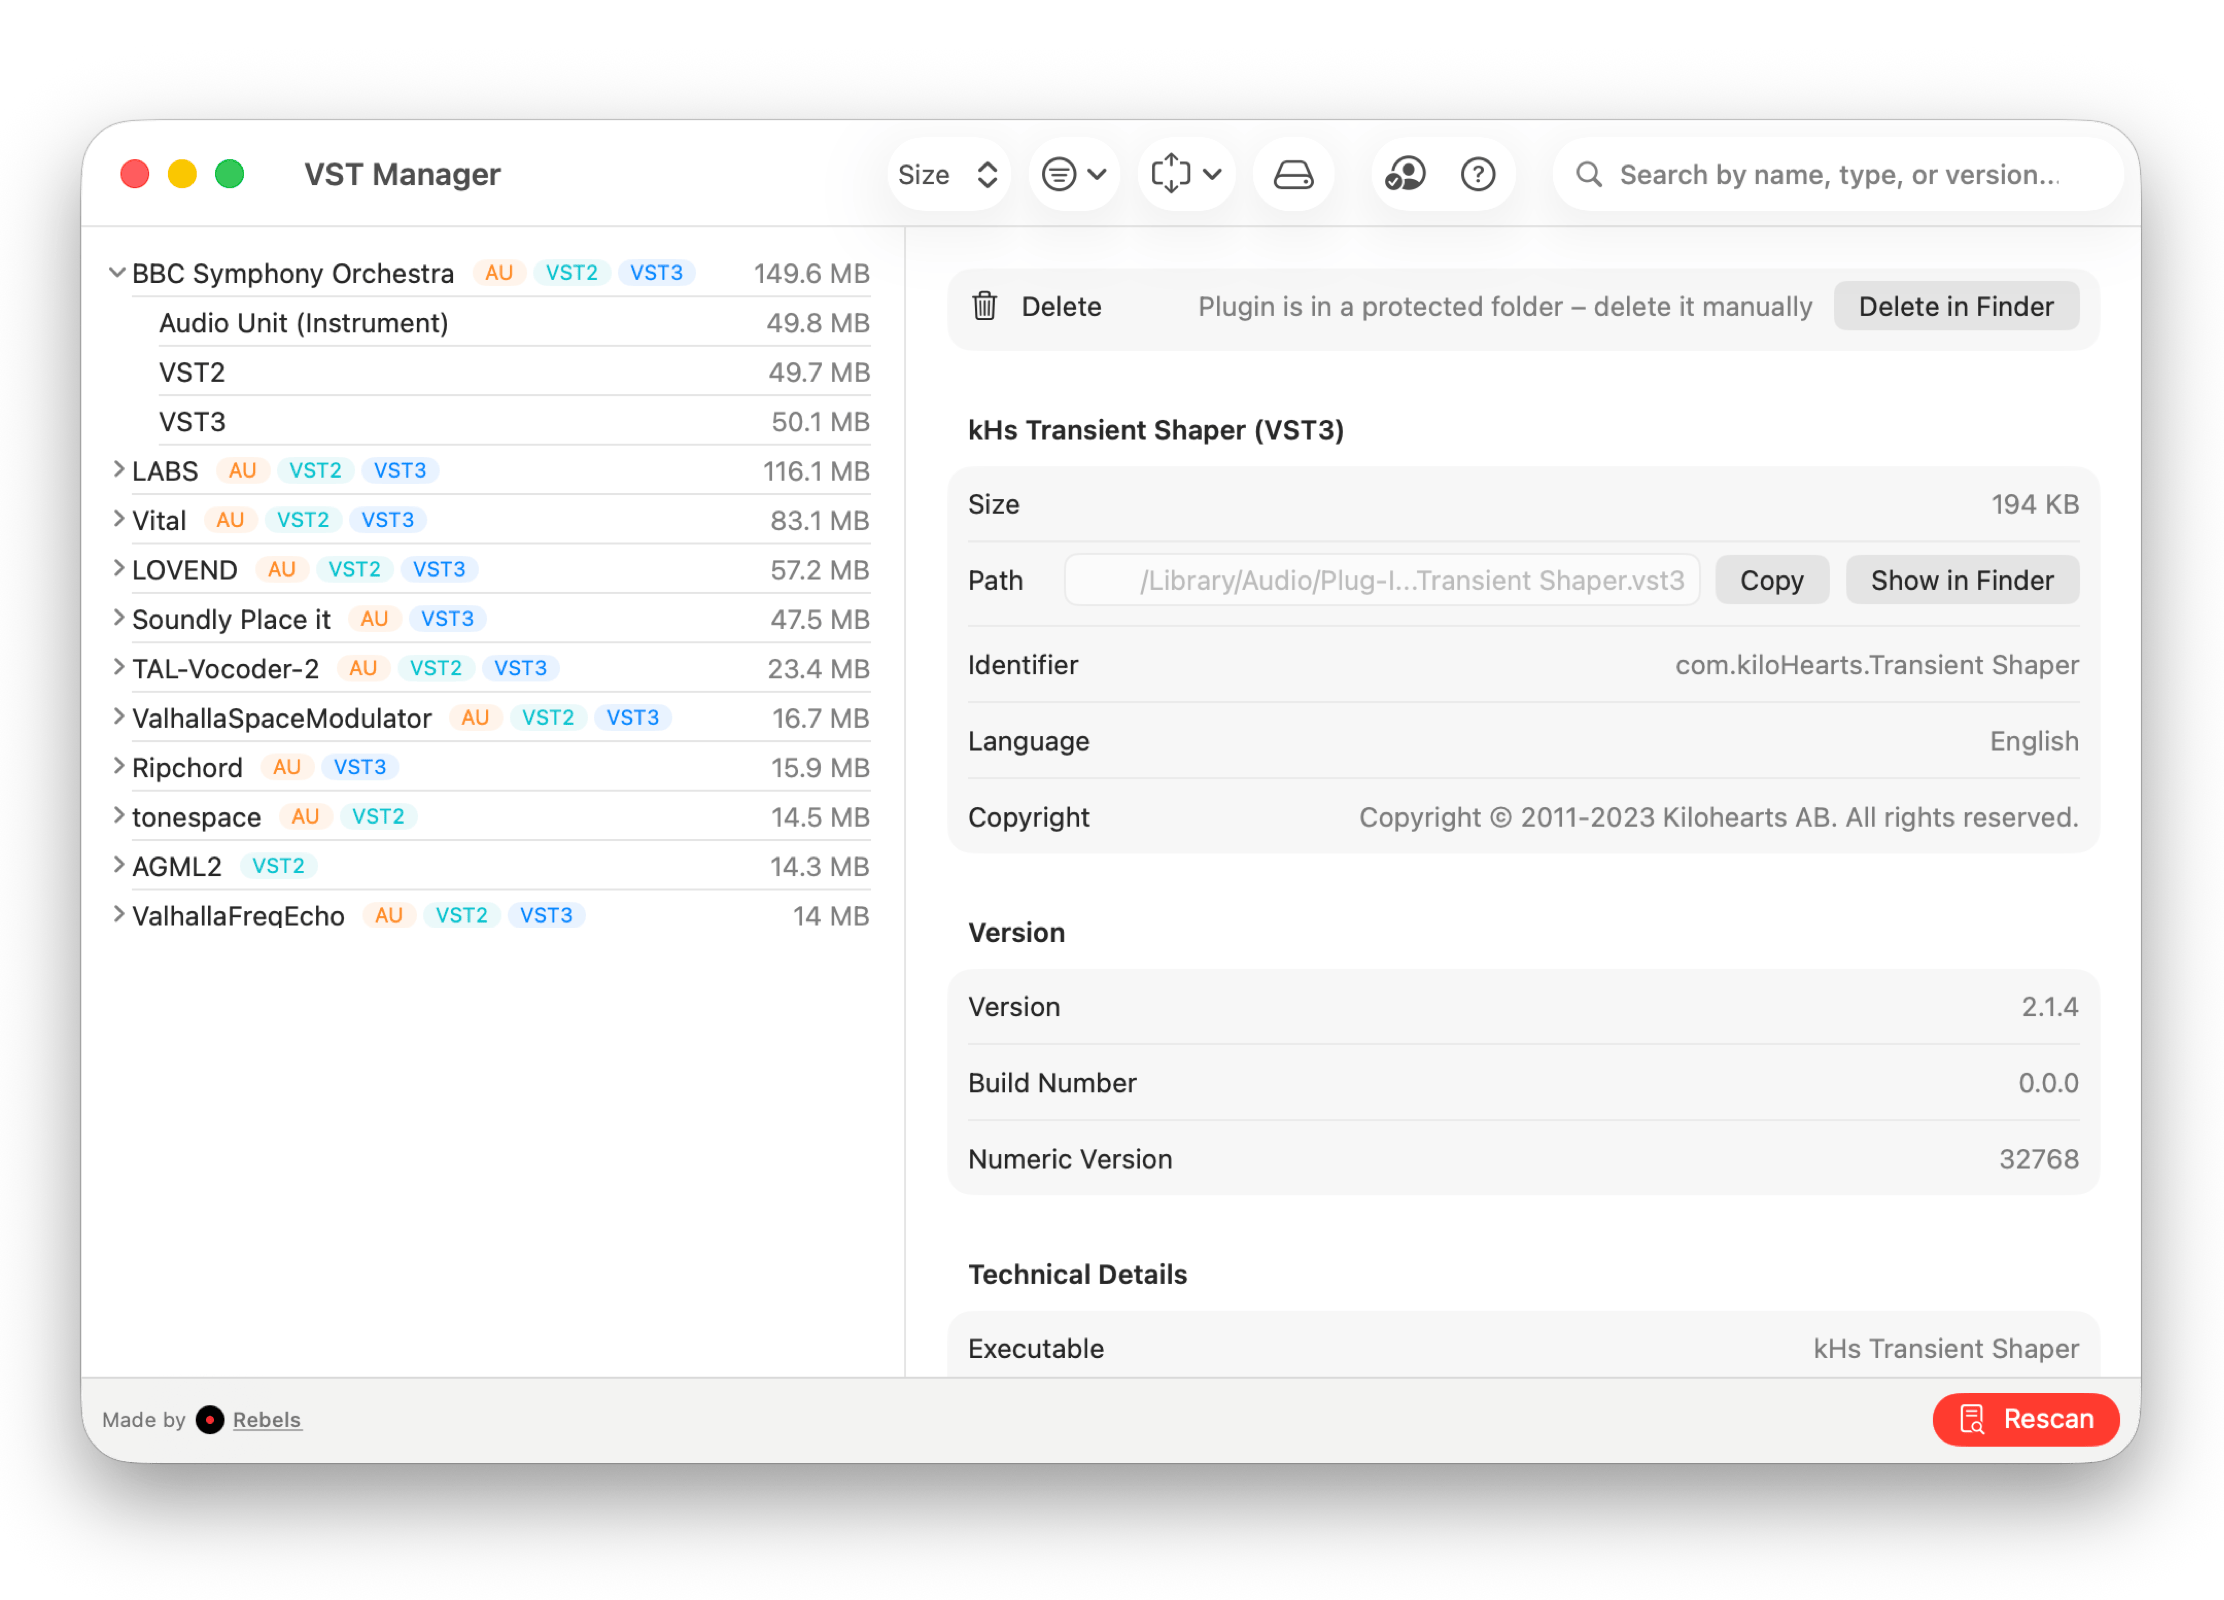Select the VST3 item under BBC Symphony
Screen dimensions: 2224x1600
[193, 422]
